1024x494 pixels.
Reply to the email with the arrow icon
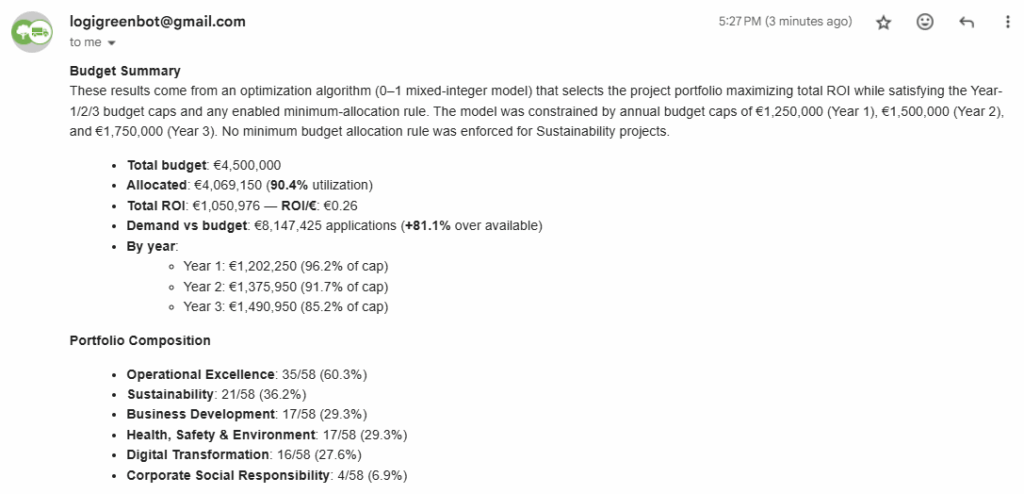[x=966, y=22]
